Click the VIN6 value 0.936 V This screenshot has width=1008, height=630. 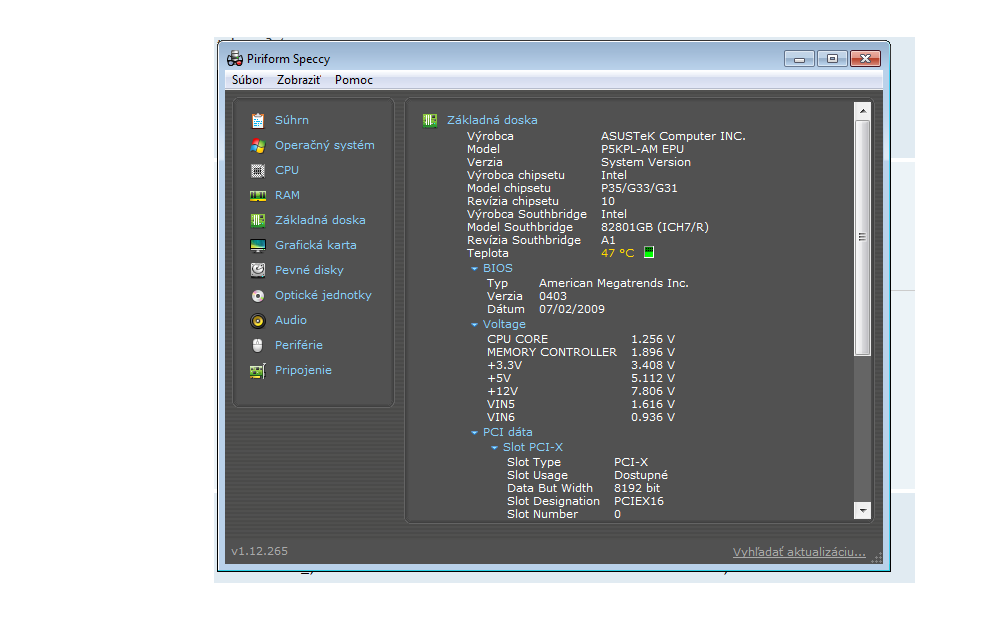(652, 417)
